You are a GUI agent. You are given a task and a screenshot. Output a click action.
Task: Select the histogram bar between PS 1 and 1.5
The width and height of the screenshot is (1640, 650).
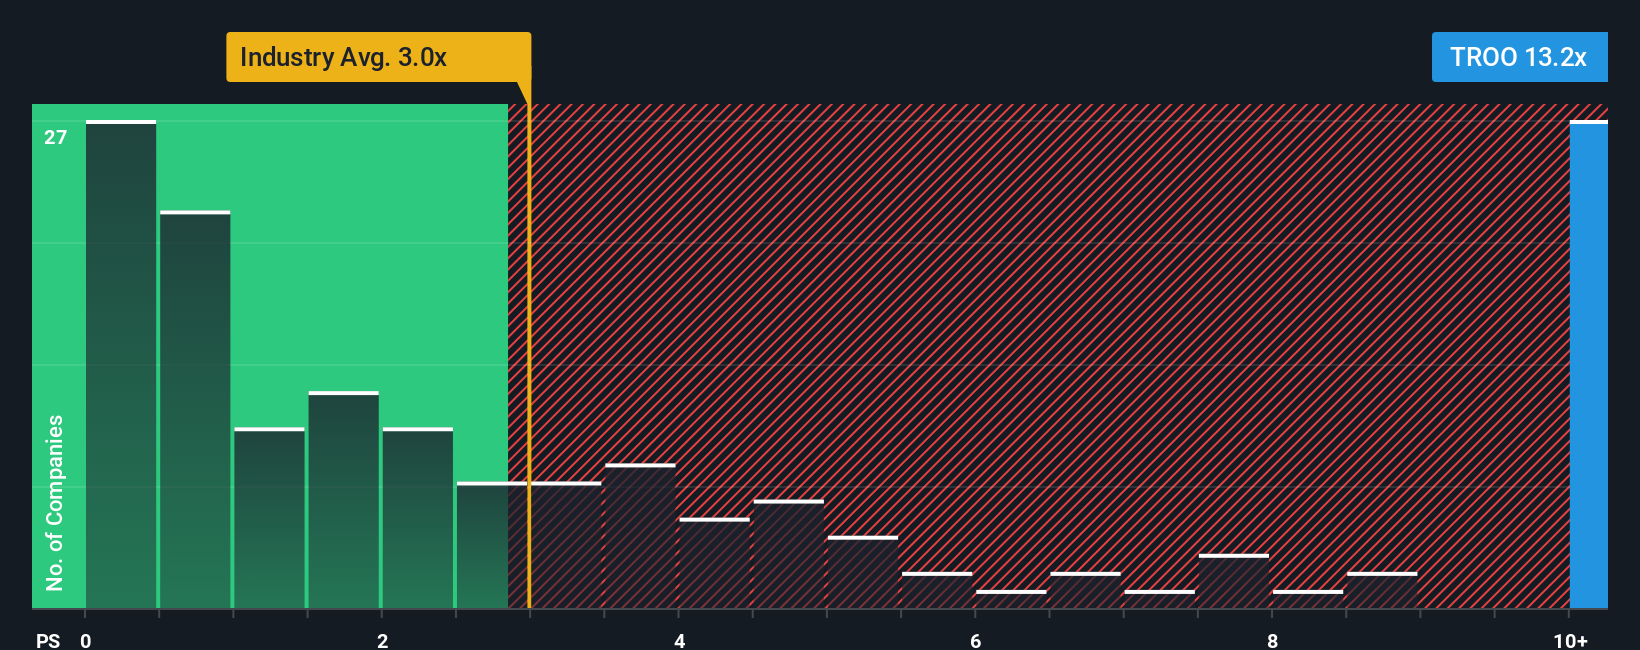[x=269, y=517]
